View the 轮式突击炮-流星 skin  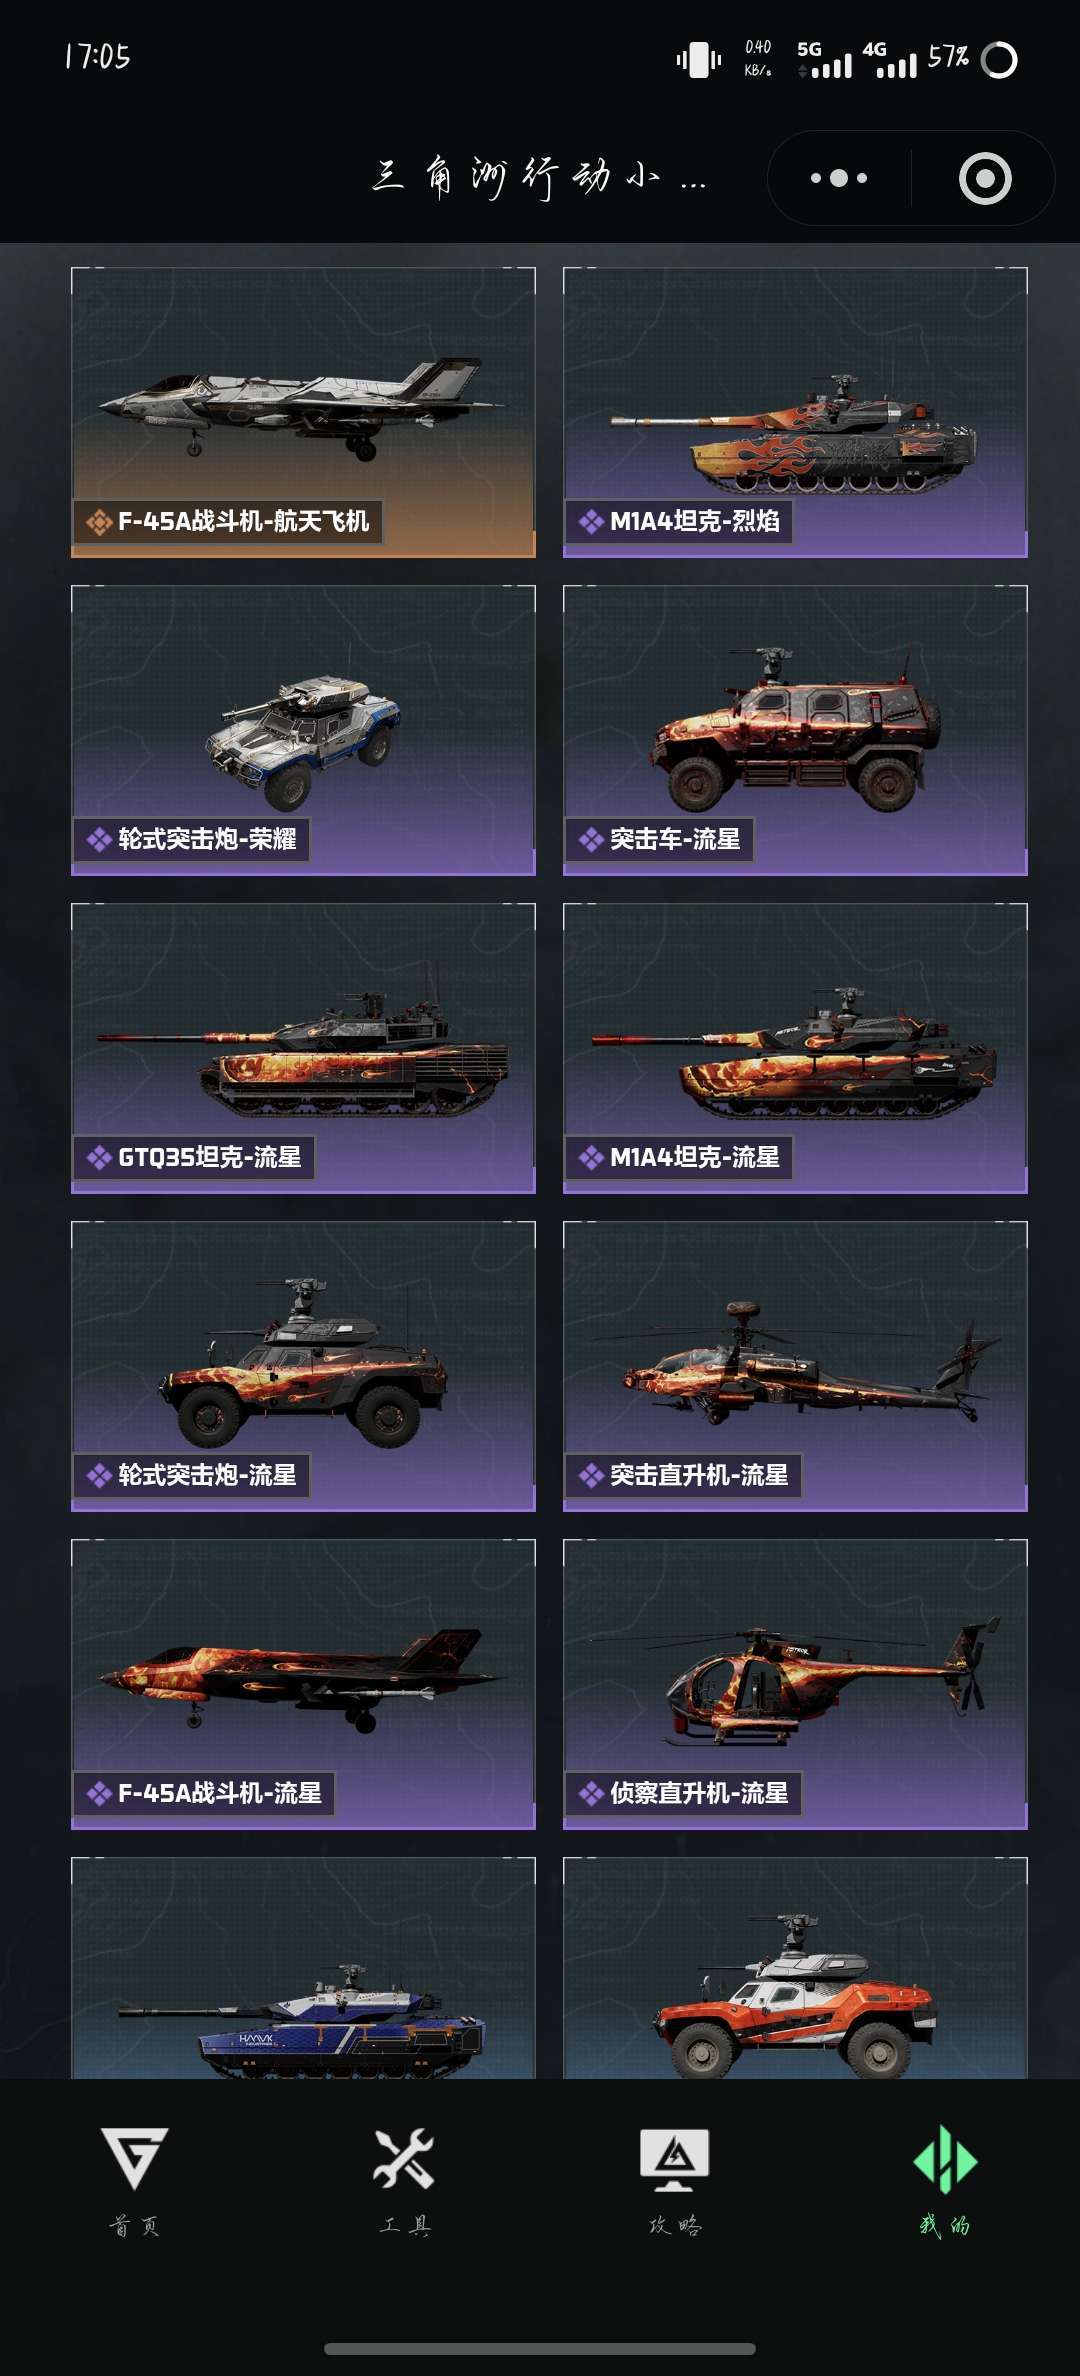pyautogui.click(x=303, y=1366)
